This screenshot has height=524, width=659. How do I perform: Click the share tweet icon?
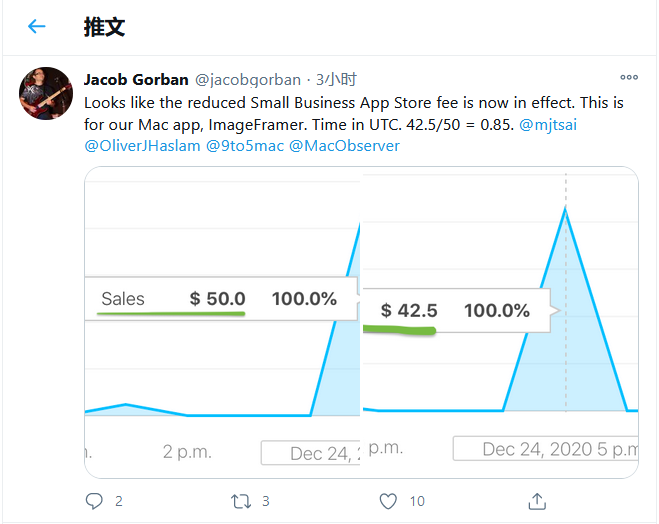click(536, 500)
